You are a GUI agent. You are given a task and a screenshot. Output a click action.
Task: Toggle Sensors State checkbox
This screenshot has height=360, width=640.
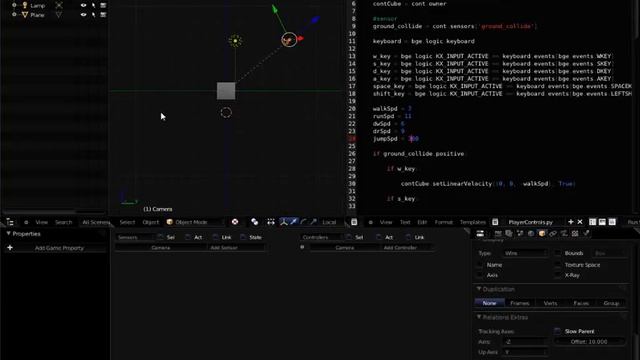pos(244,237)
